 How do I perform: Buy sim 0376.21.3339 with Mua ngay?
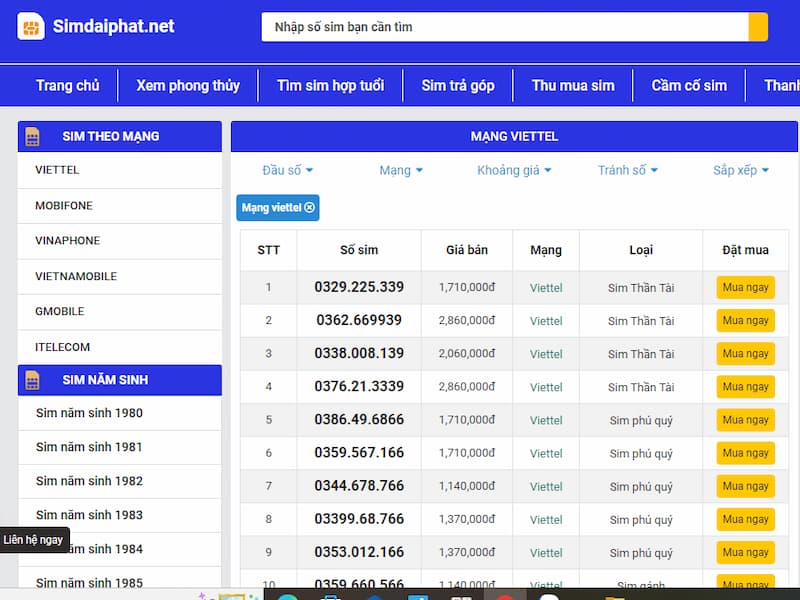(745, 387)
